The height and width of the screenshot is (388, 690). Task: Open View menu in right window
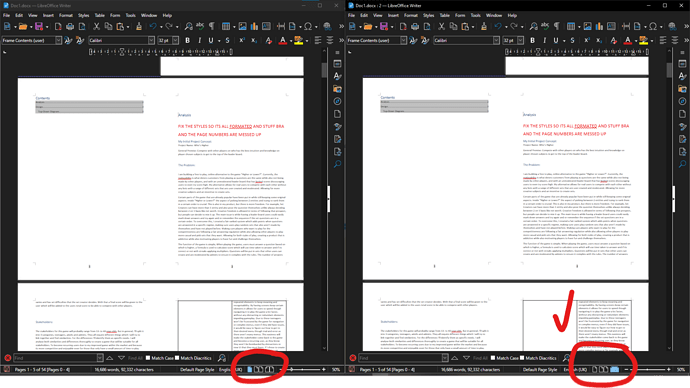point(378,15)
